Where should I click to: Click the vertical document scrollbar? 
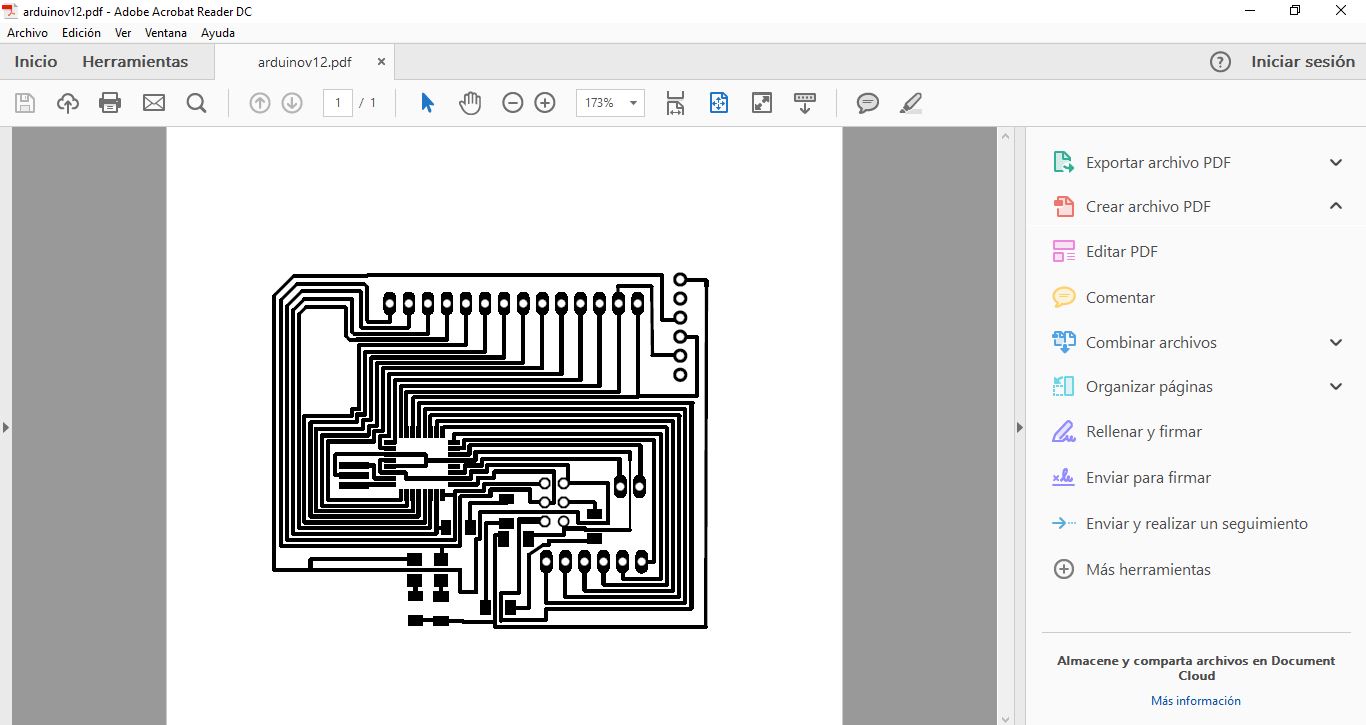pos(1005,426)
